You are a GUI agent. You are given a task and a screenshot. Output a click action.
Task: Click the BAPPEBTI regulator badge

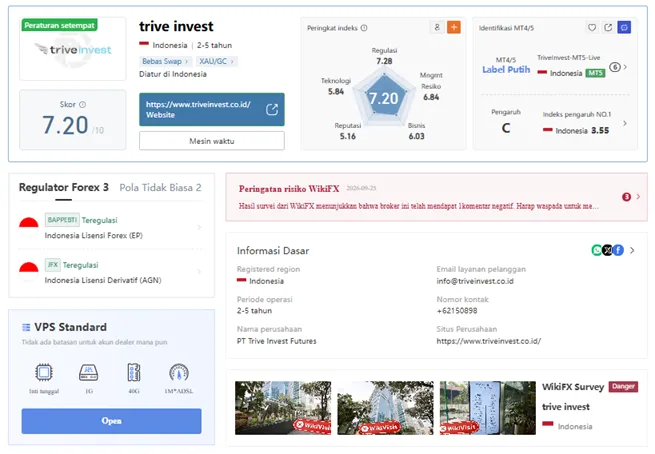click(62, 220)
